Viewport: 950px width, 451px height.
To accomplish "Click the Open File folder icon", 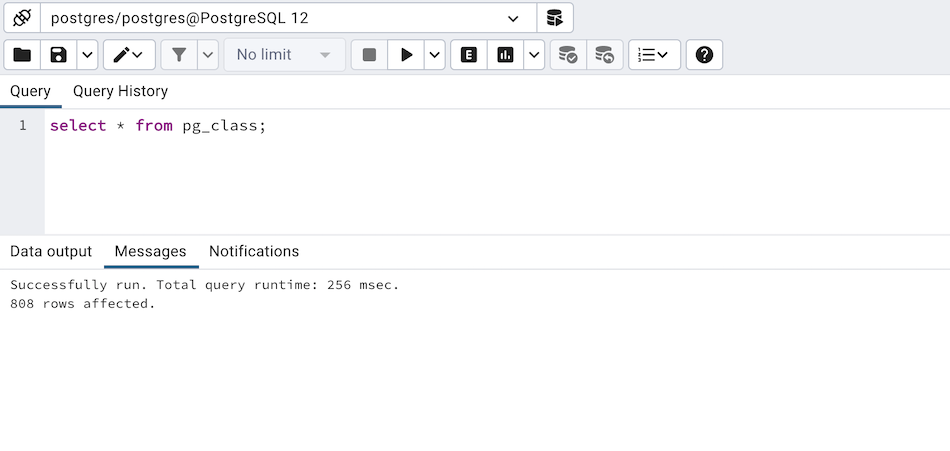I will click(22, 55).
